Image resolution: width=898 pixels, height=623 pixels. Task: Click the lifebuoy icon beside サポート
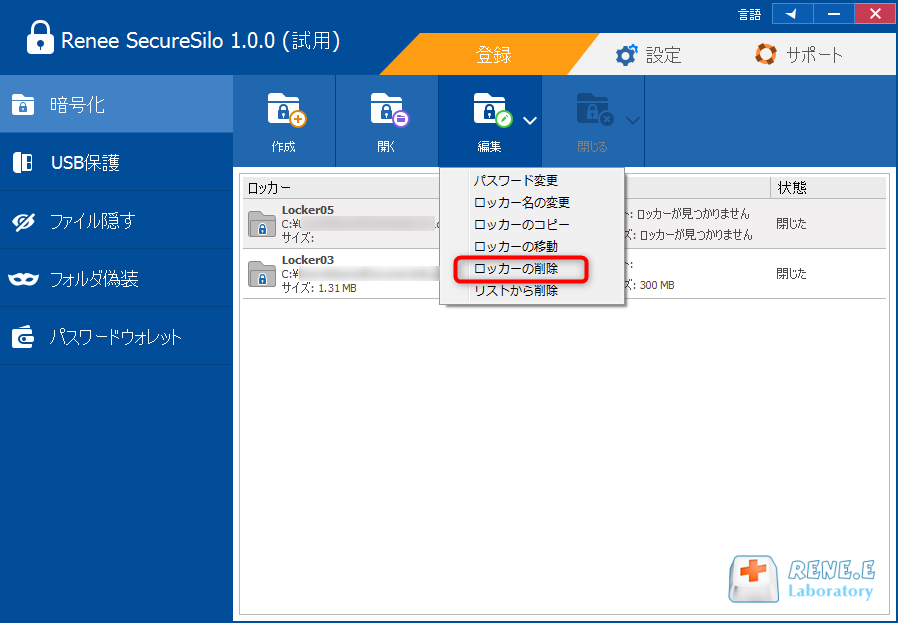(766, 54)
